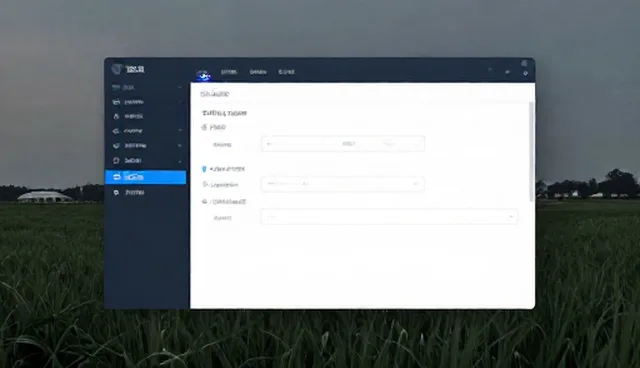Click the vertical scrollbar of the content panel
This screenshot has height=368, width=640.
[531, 151]
